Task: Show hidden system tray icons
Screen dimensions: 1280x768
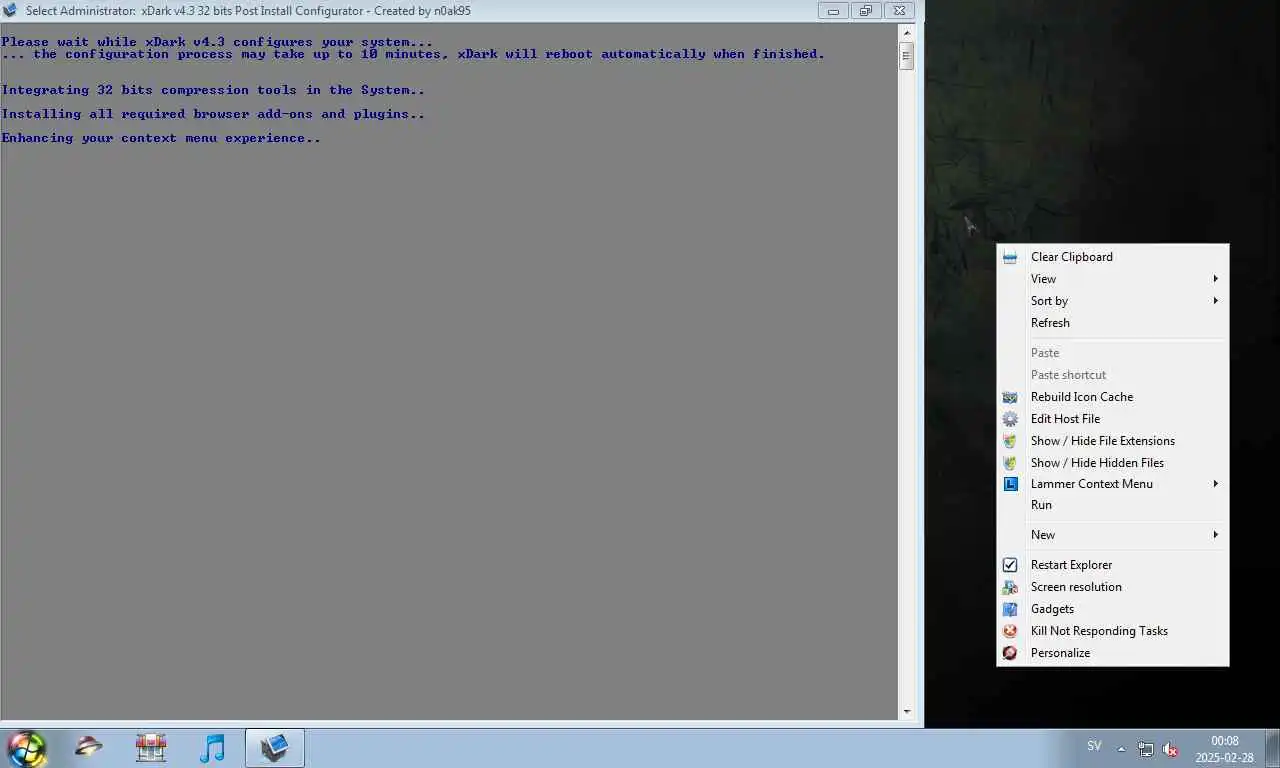Action: (1121, 749)
